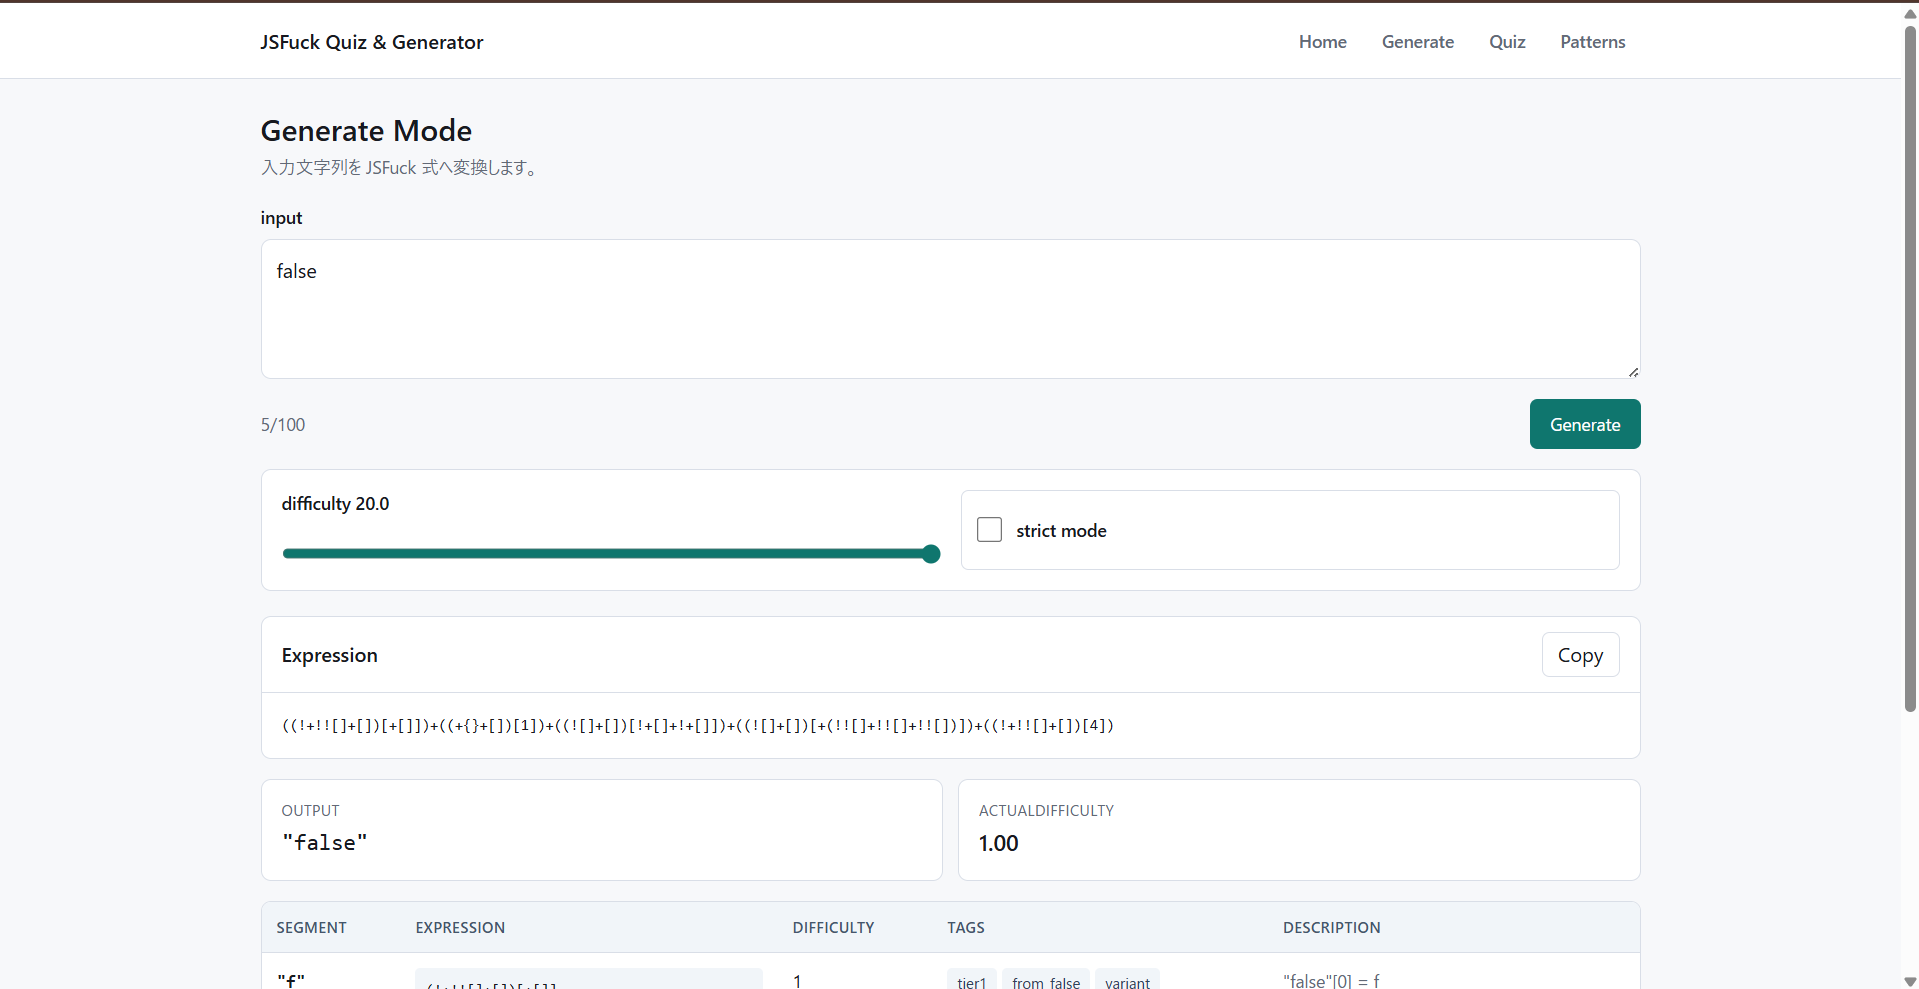This screenshot has height=989, width=1919.
Task: Click the Expression section title
Action: coord(329,655)
